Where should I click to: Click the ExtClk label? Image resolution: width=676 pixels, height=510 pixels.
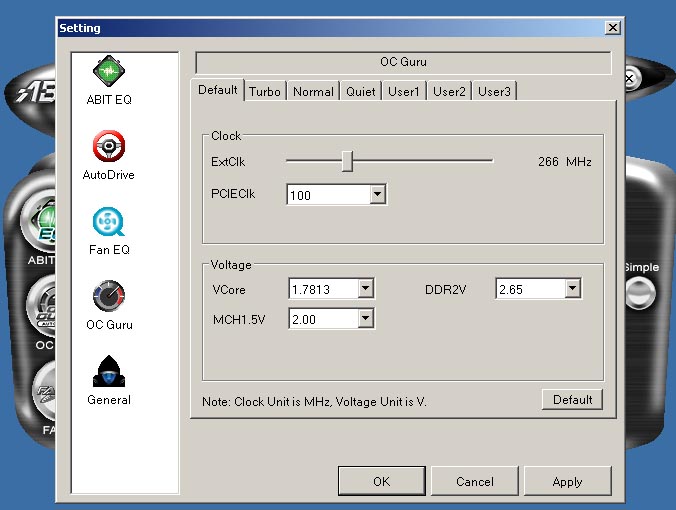(x=228, y=162)
